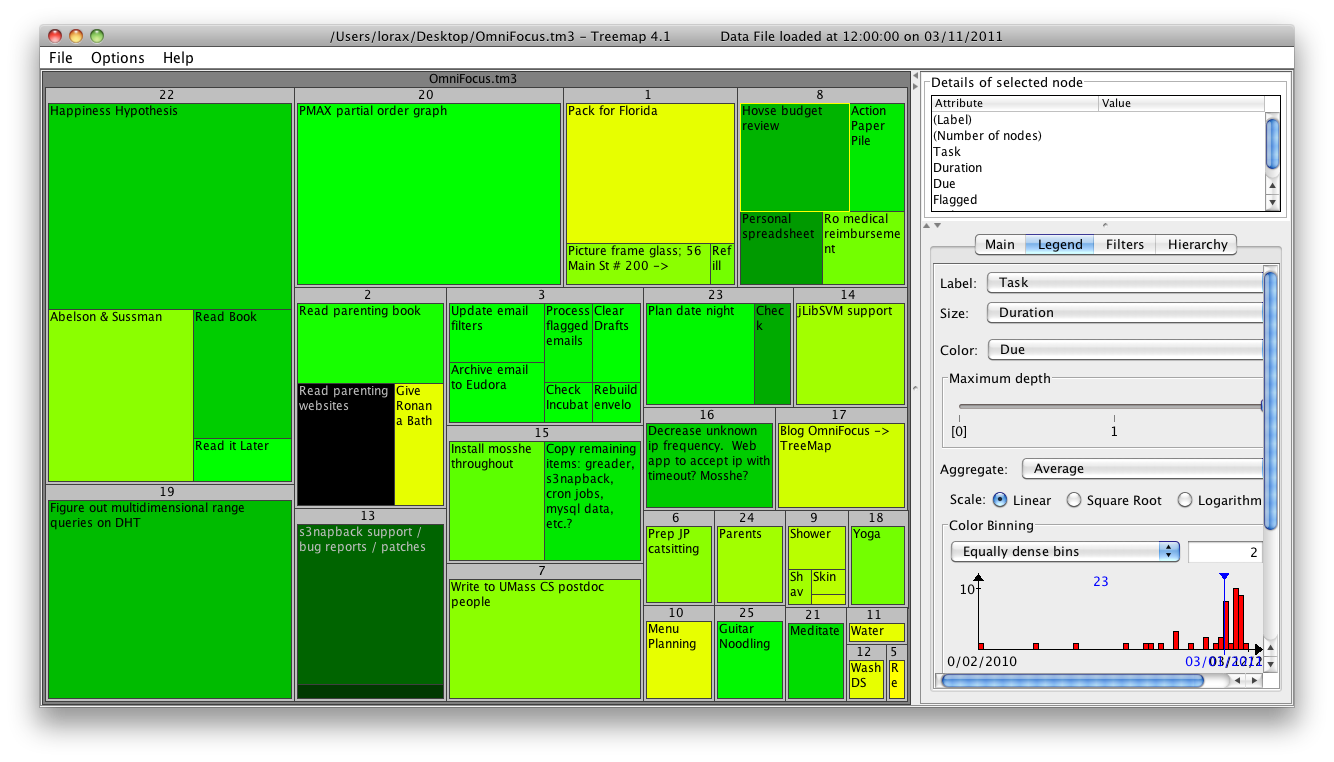Viewport: 1334px width, 762px height.
Task: Click the Attribute column header
Action: coord(1014,103)
